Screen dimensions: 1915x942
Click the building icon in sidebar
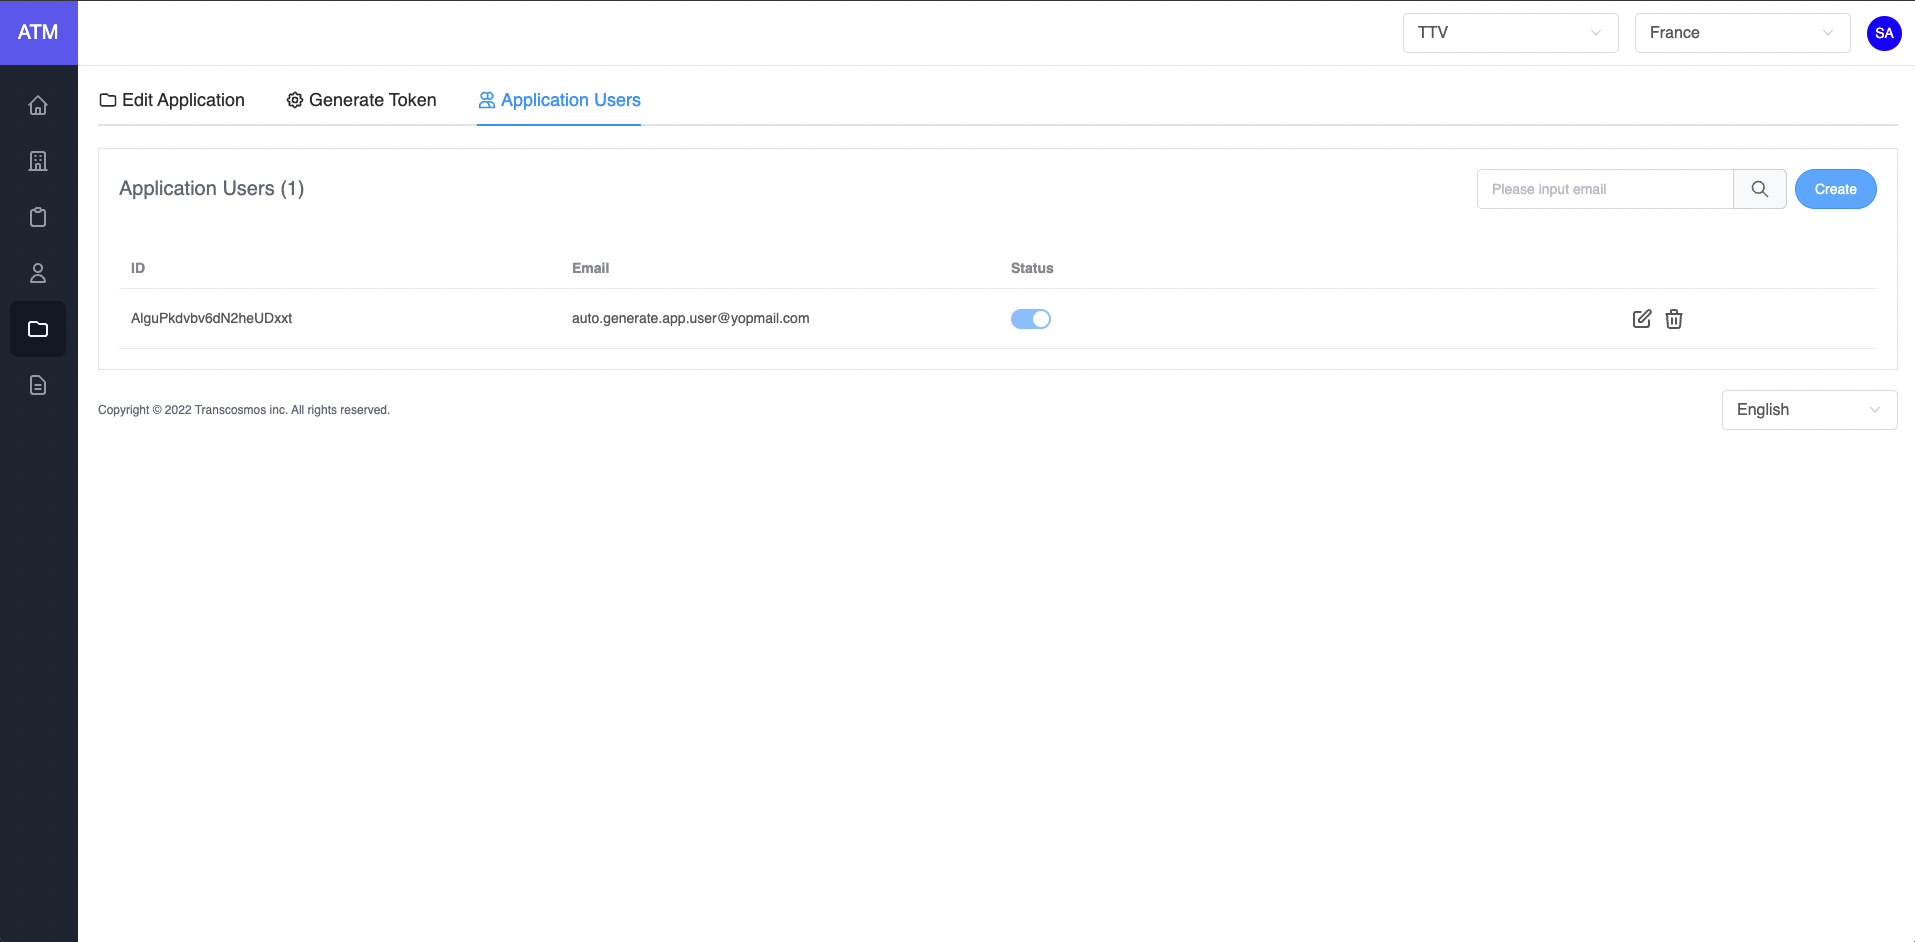click(38, 161)
